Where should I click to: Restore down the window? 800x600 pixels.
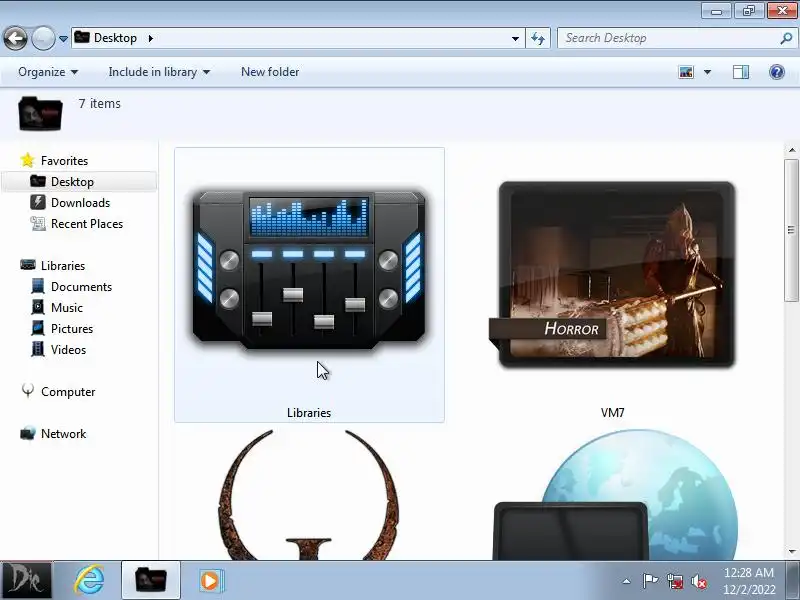click(748, 10)
